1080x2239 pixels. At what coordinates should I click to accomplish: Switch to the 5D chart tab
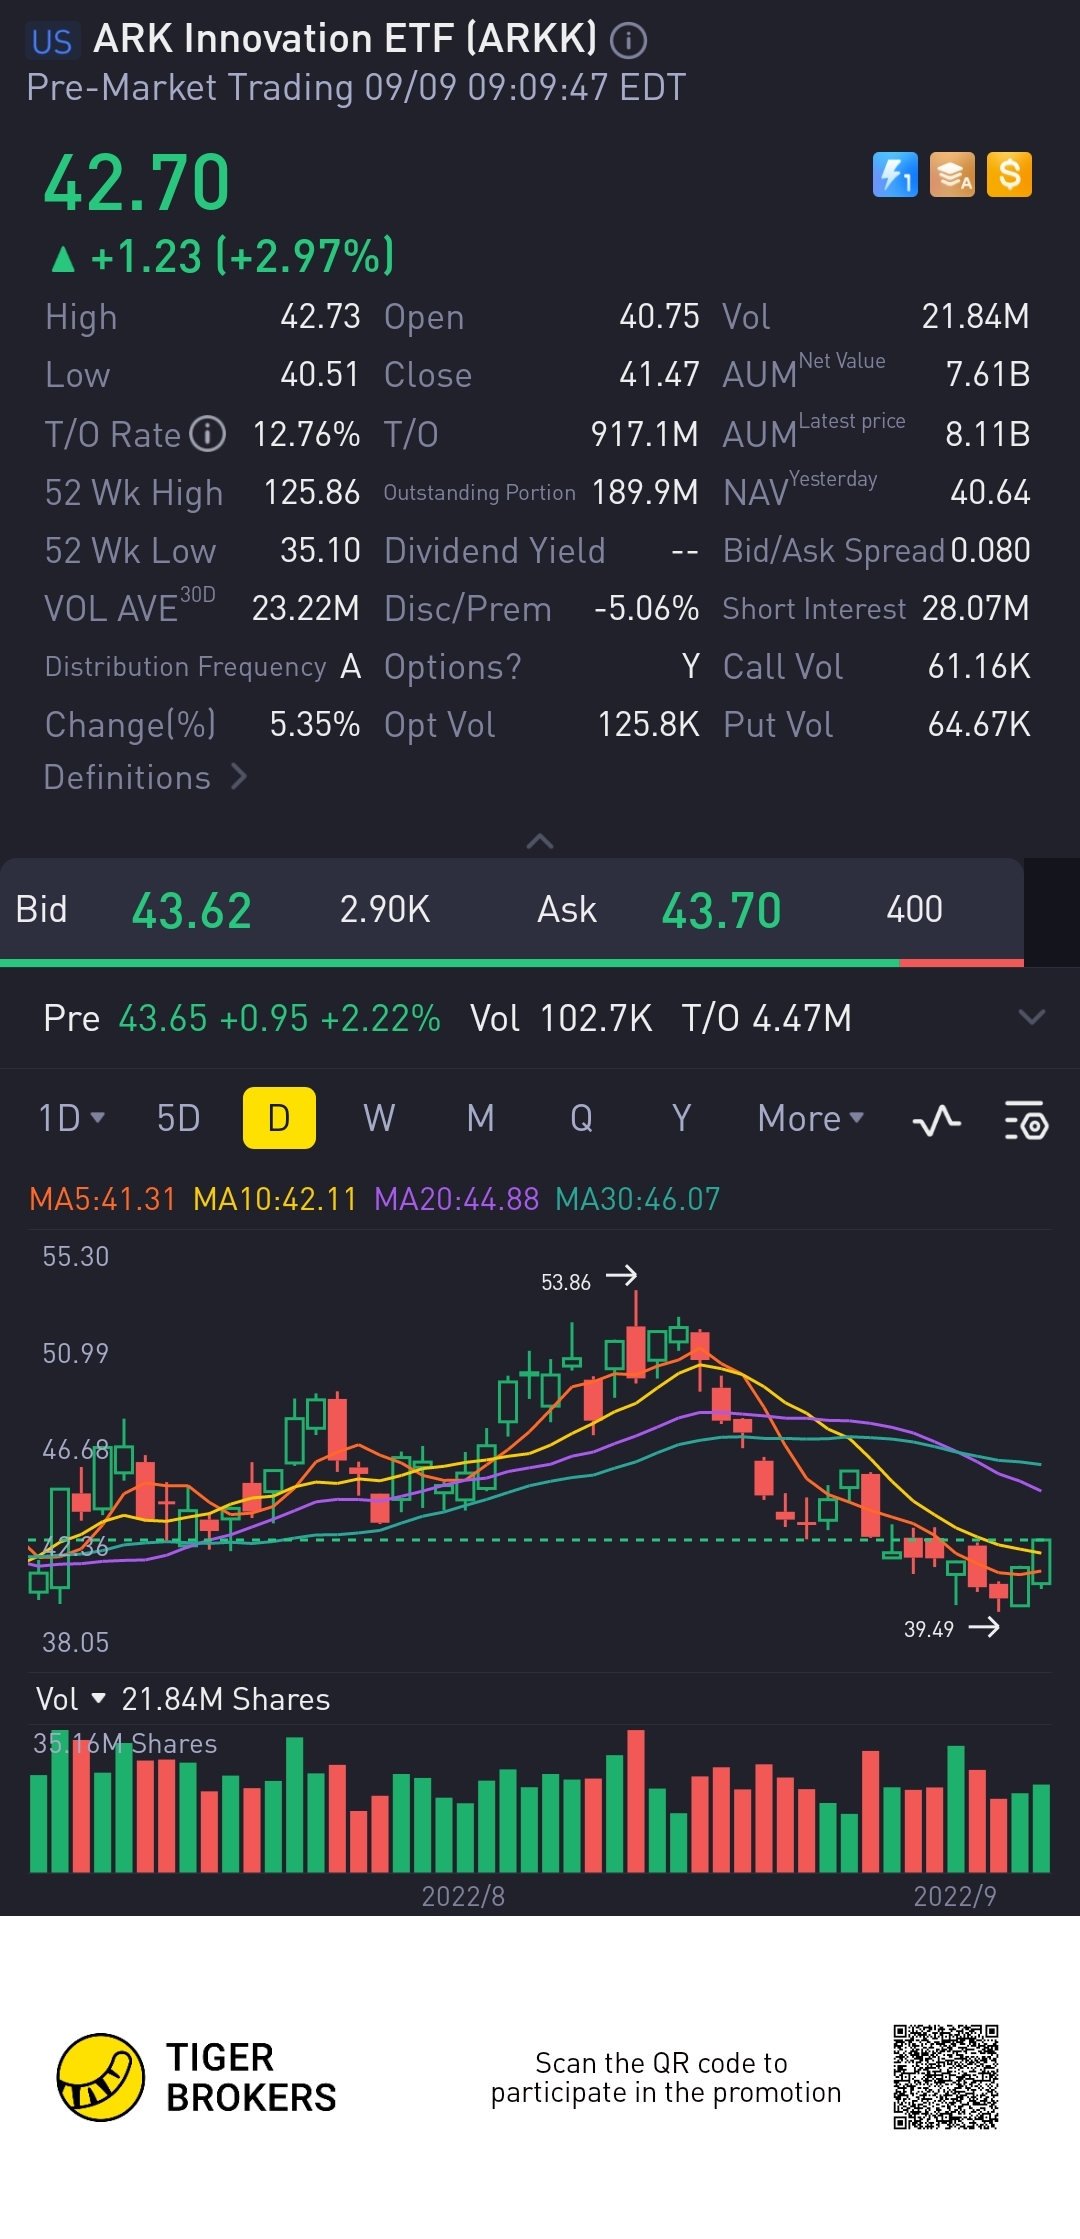click(x=179, y=1118)
